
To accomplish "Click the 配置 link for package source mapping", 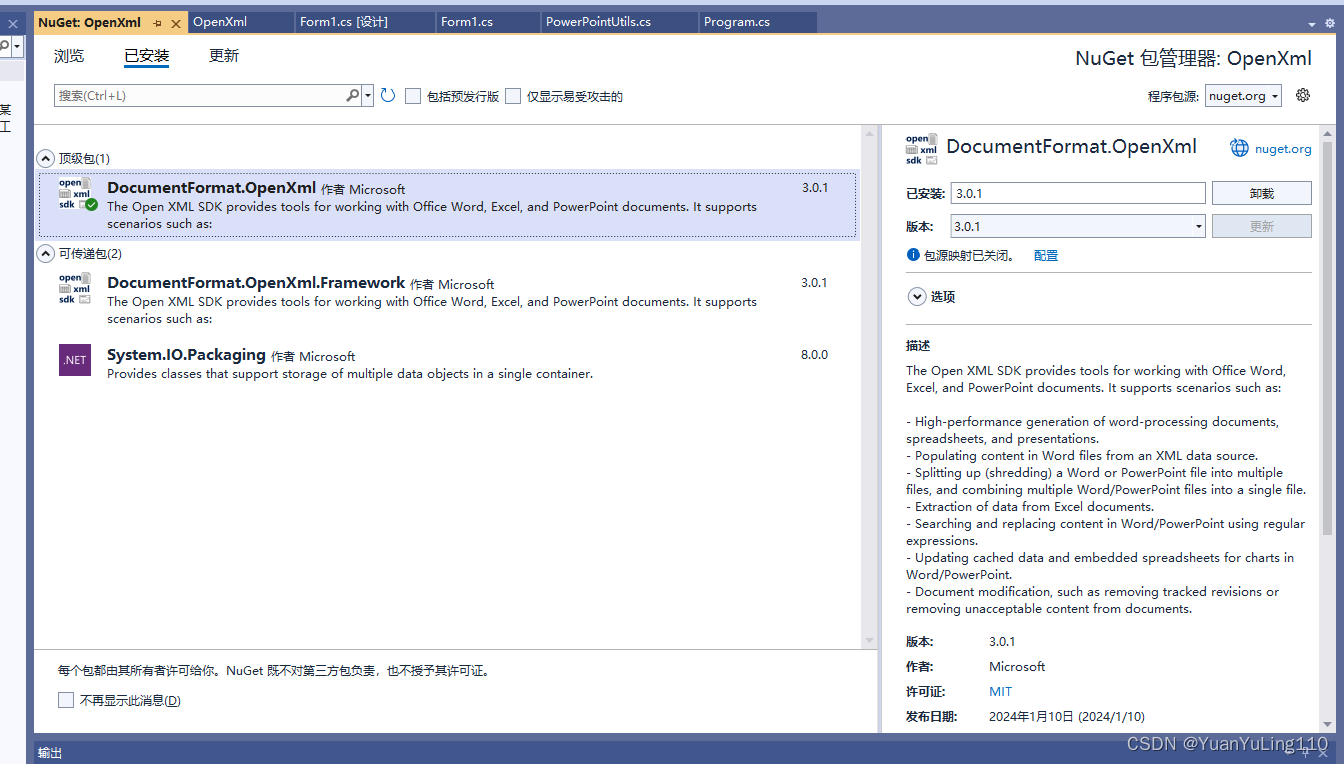I will click(x=1045, y=255).
